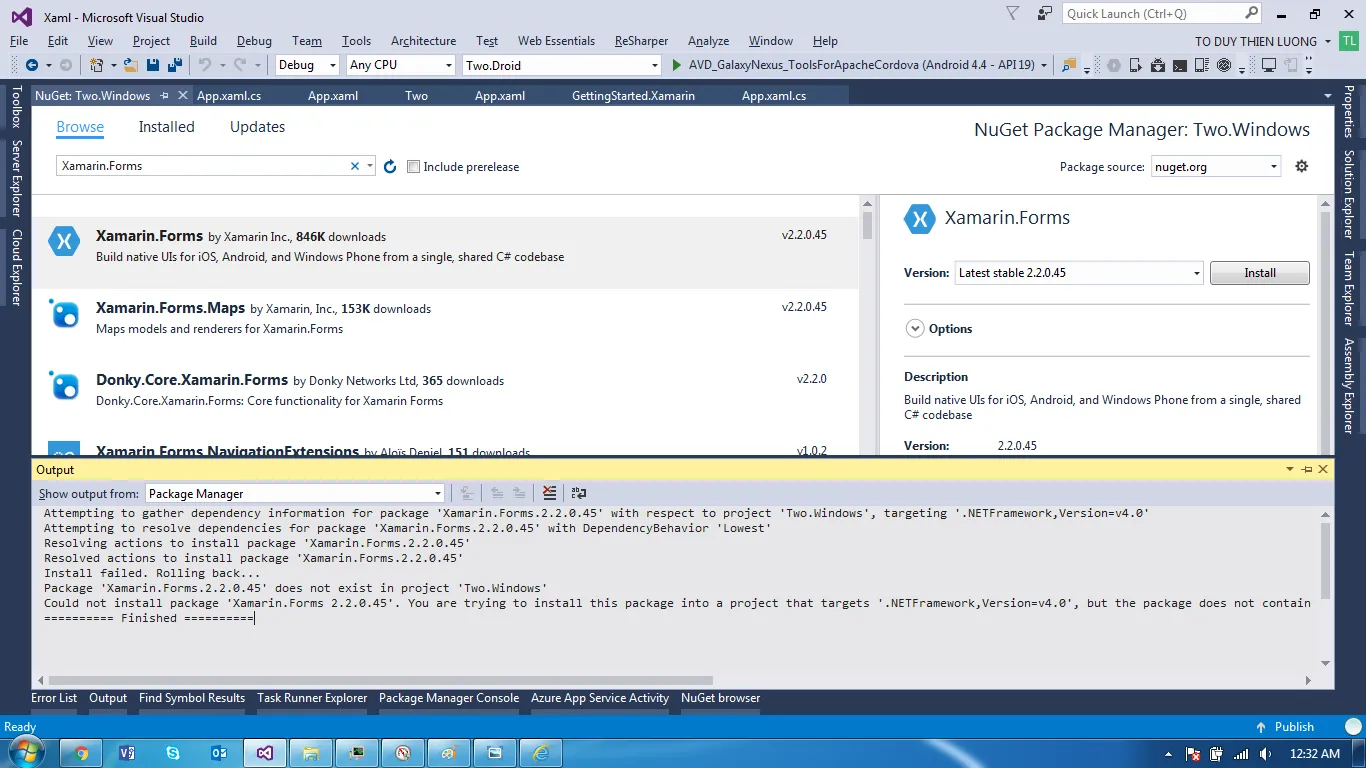Click the Clear All output icon
1366x768 pixels.
pyautogui.click(x=549, y=493)
